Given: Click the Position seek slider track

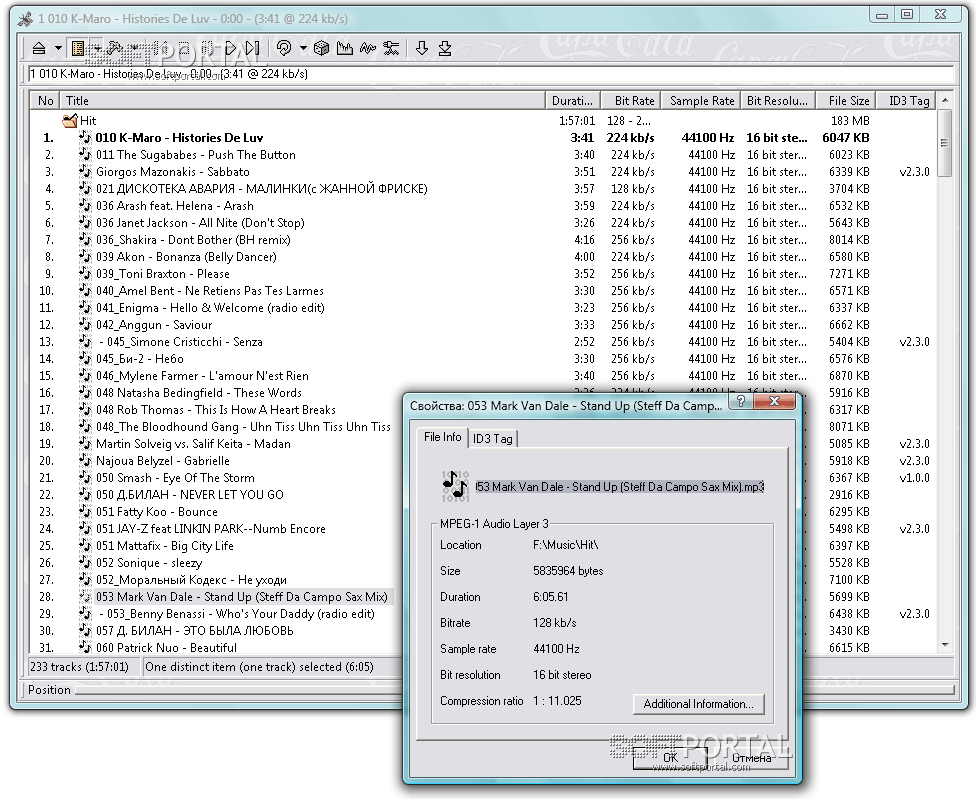Looking at the screenshot, I should click(515, 690).
